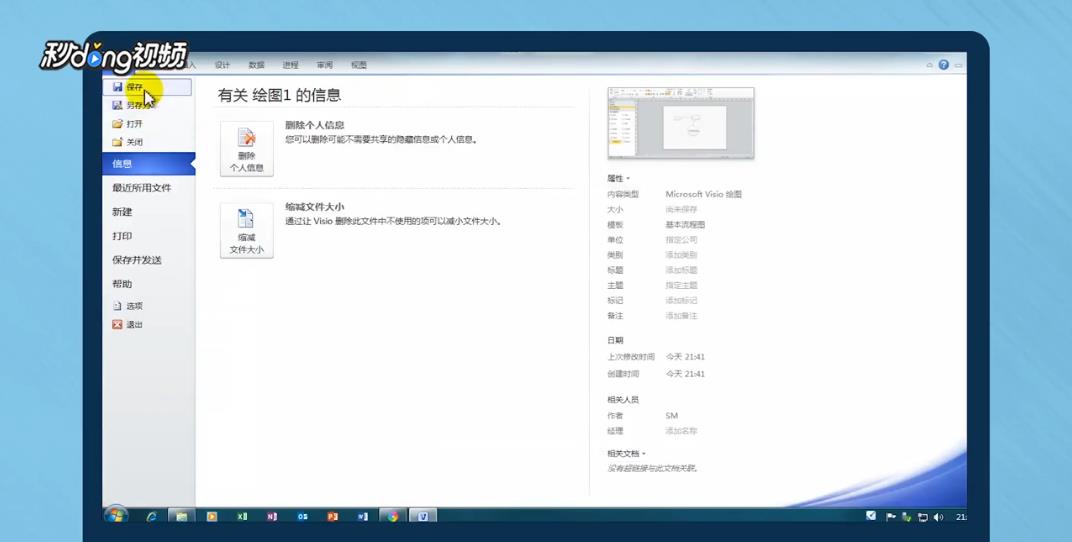
Task: Open 最近所用文件 (Recent files)
Action: [142, 188]
